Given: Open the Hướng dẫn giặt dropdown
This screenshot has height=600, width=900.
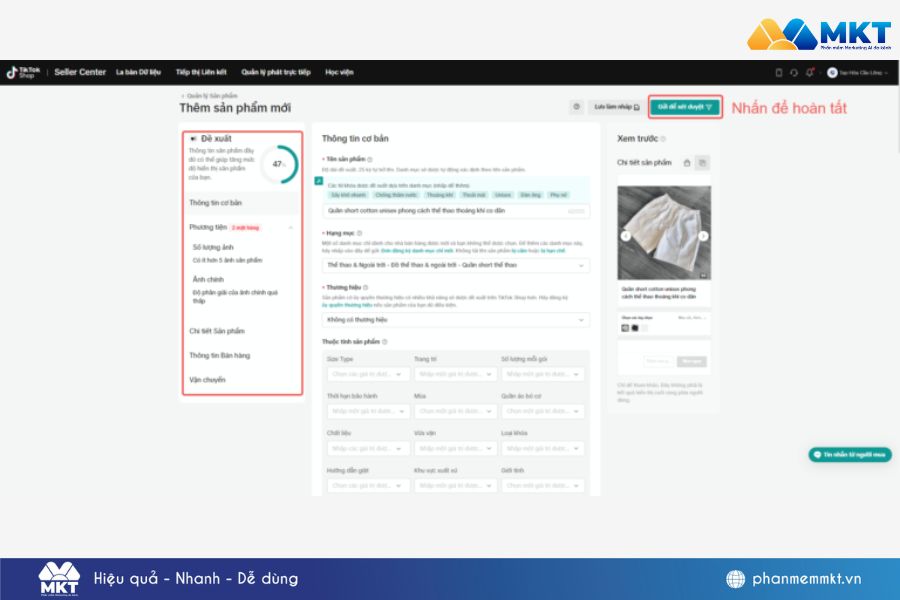Looking at the screenshot, I should [368, 486].
